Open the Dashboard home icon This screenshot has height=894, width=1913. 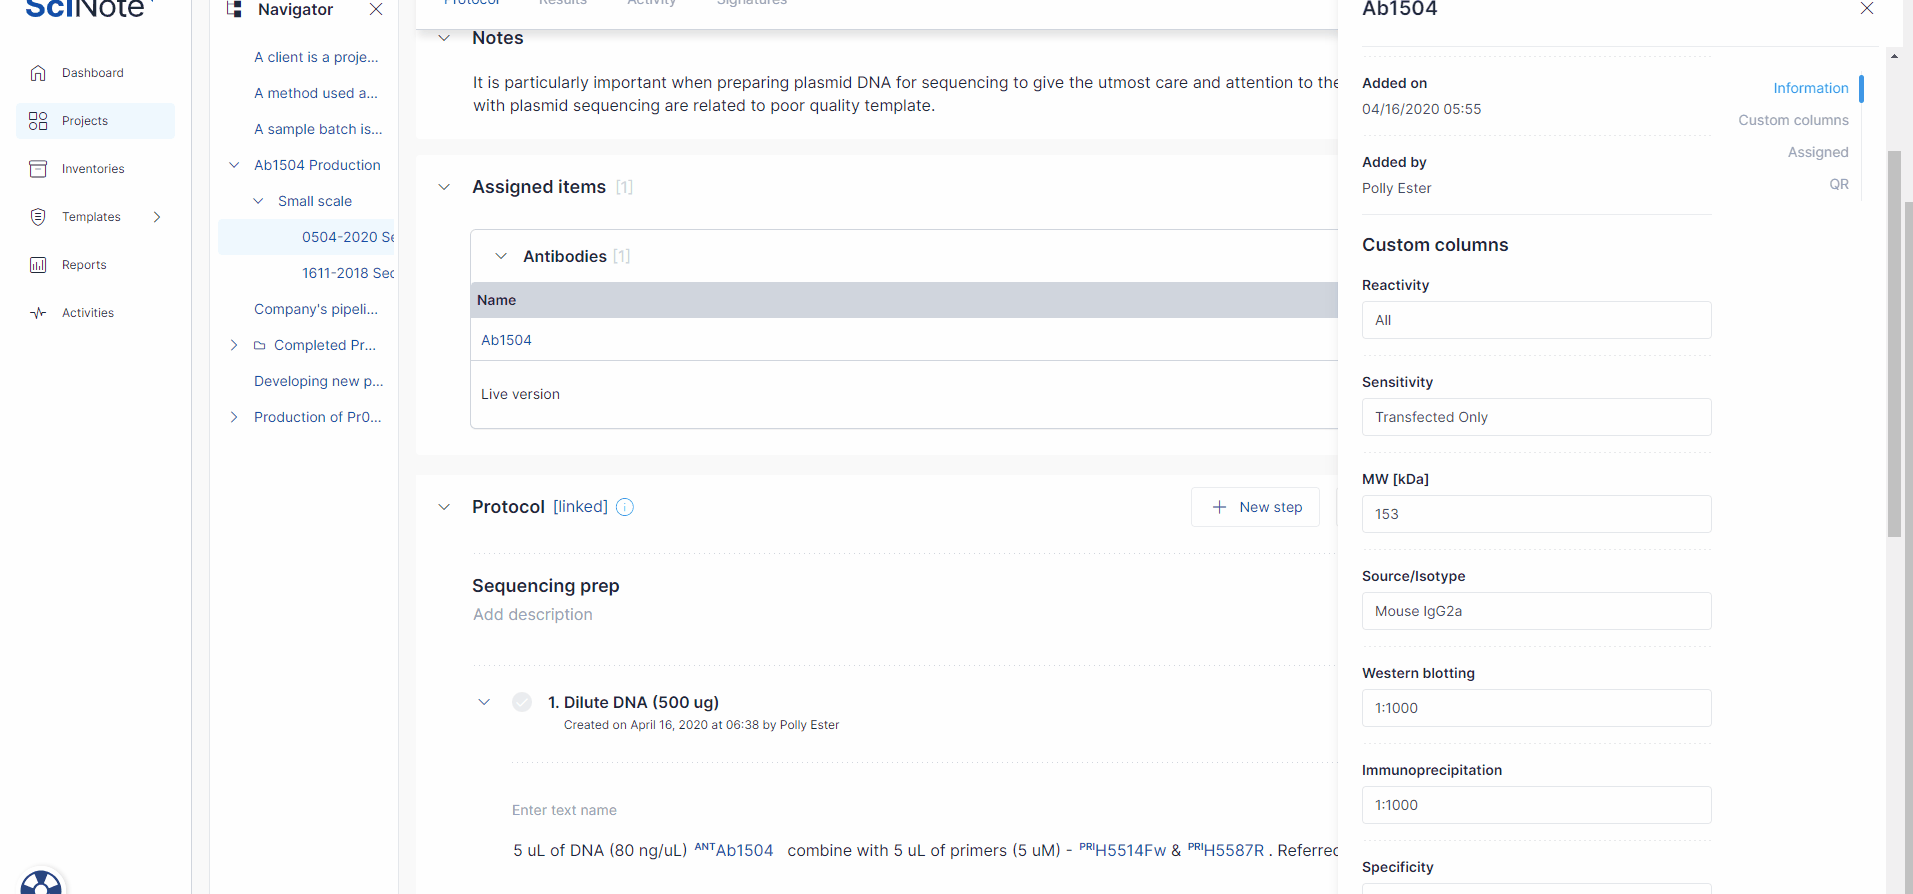coord(38,73)
